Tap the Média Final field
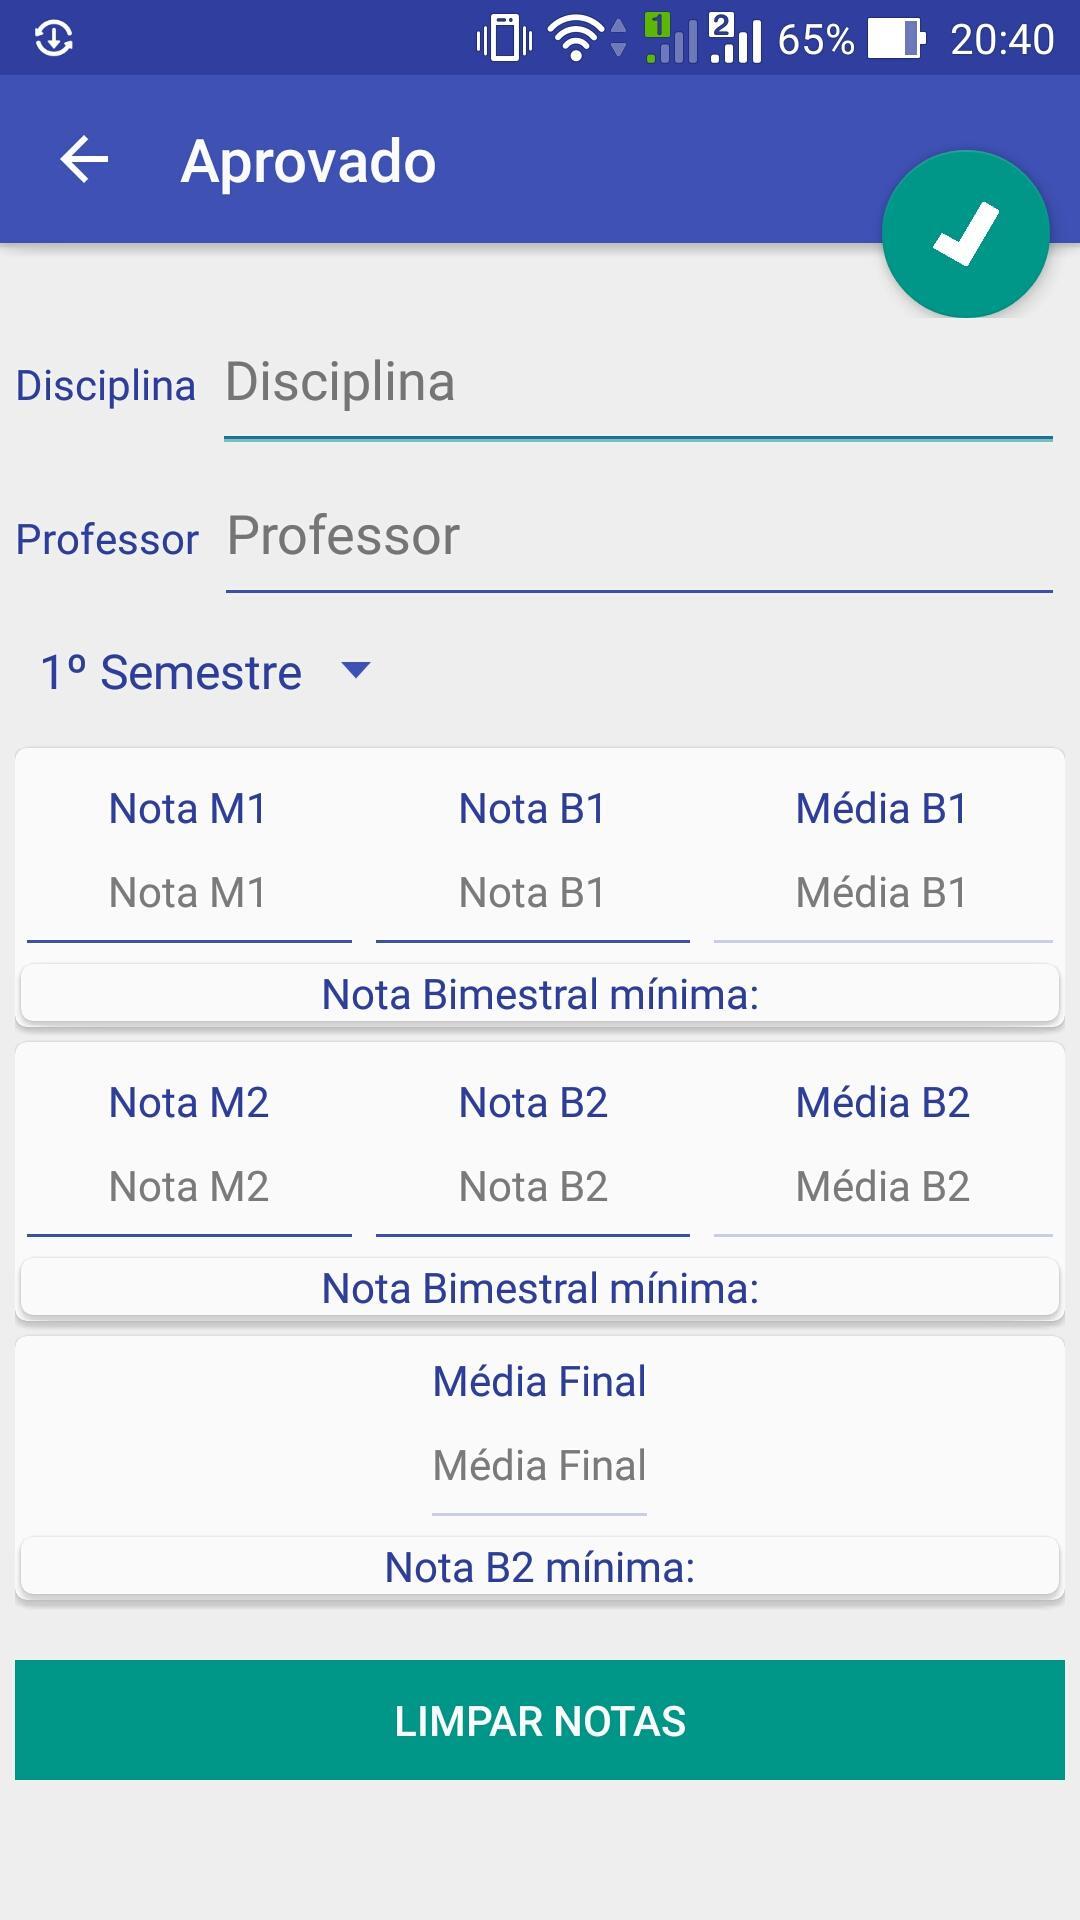Screen dimensions: 1080x1920 539,1468
